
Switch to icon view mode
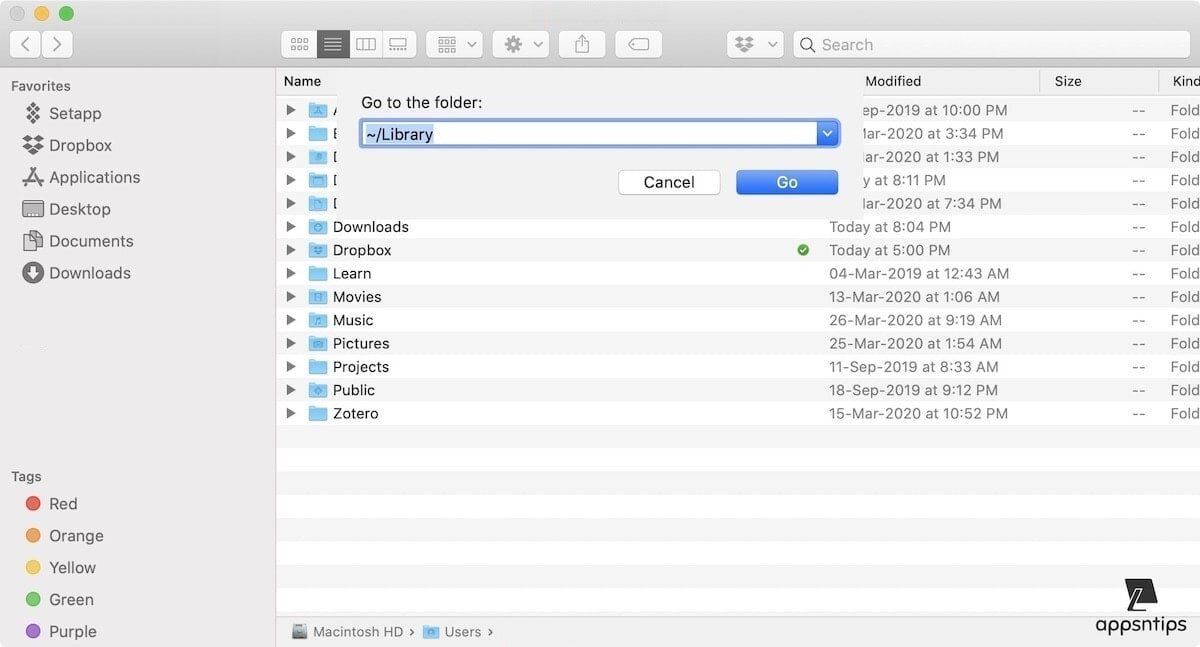[299, 44]
